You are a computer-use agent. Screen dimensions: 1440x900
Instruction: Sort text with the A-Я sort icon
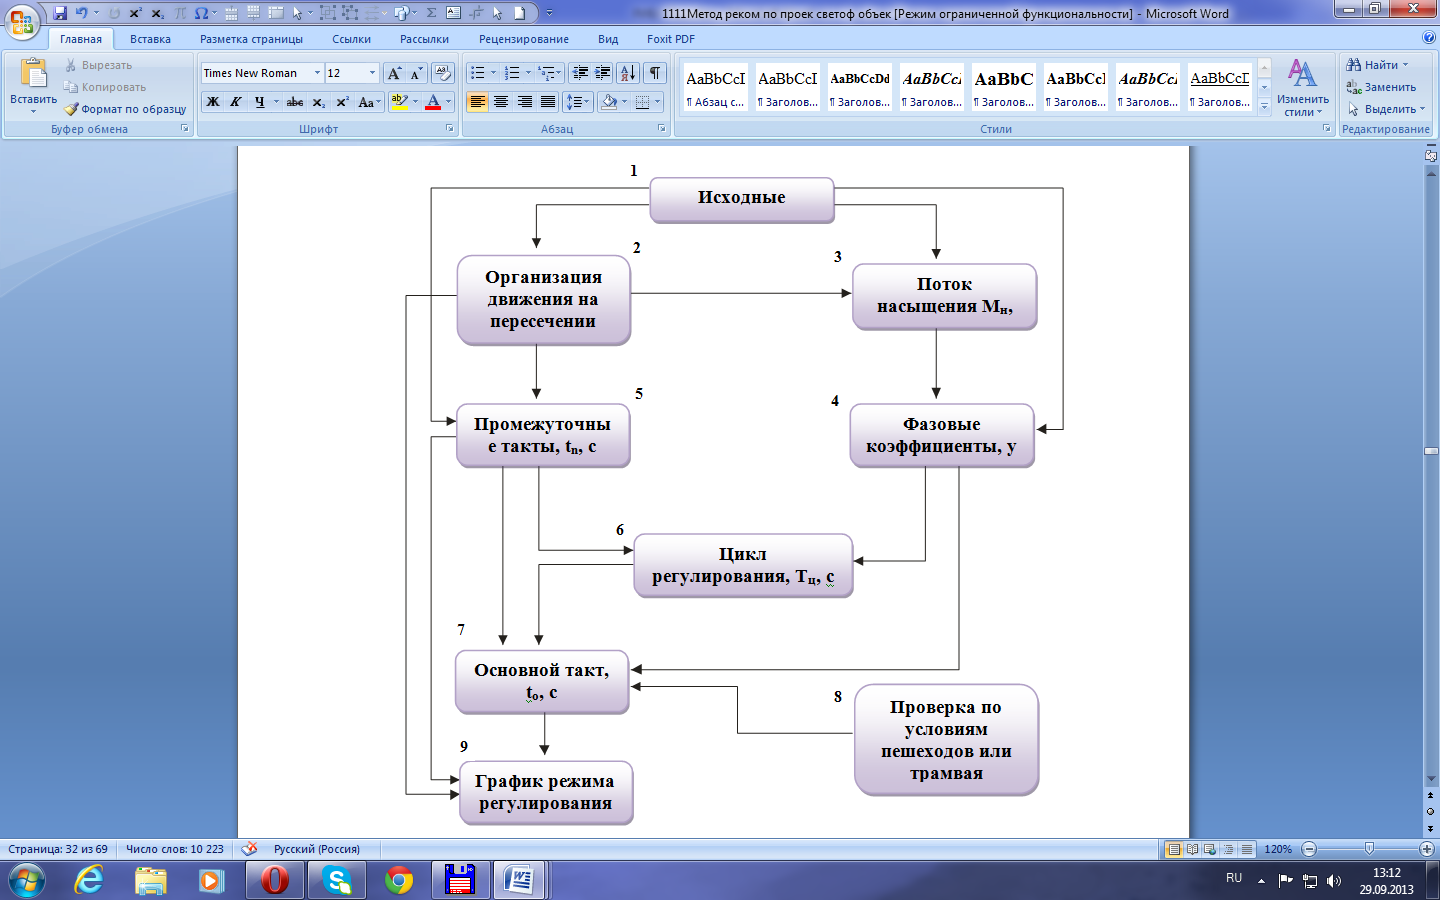[x=628, y=73]
